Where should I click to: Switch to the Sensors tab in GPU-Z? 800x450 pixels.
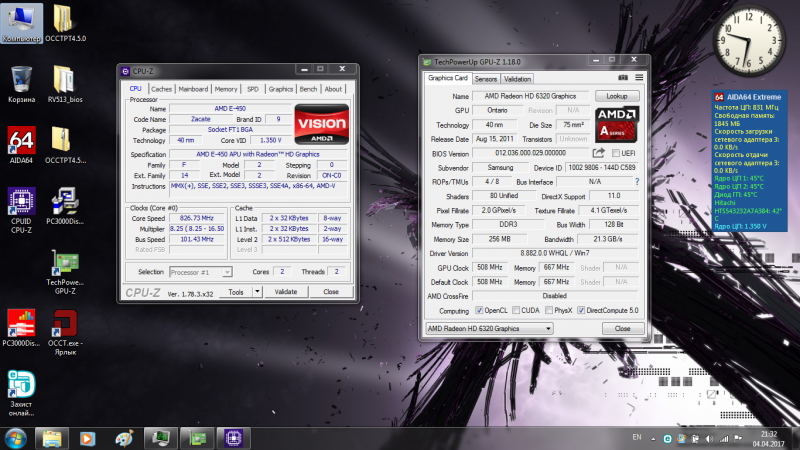click(486, 78)
